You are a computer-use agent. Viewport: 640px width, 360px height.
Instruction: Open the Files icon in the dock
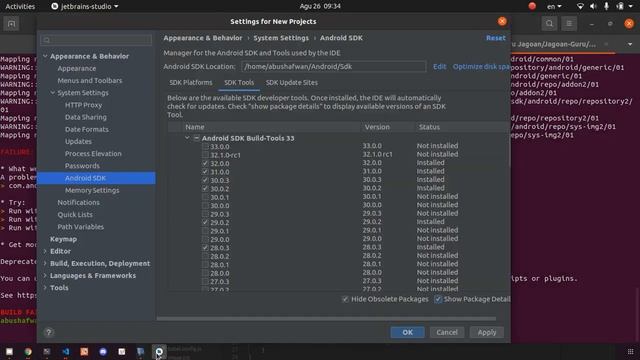pos(9,351)
